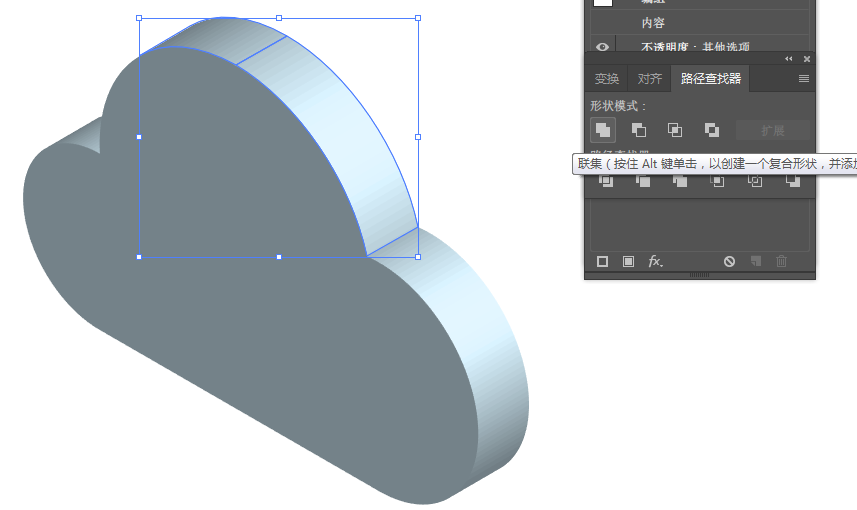The image size is (857, 510).
Task: Click the 扩展 button
Action: pos(773,131)
